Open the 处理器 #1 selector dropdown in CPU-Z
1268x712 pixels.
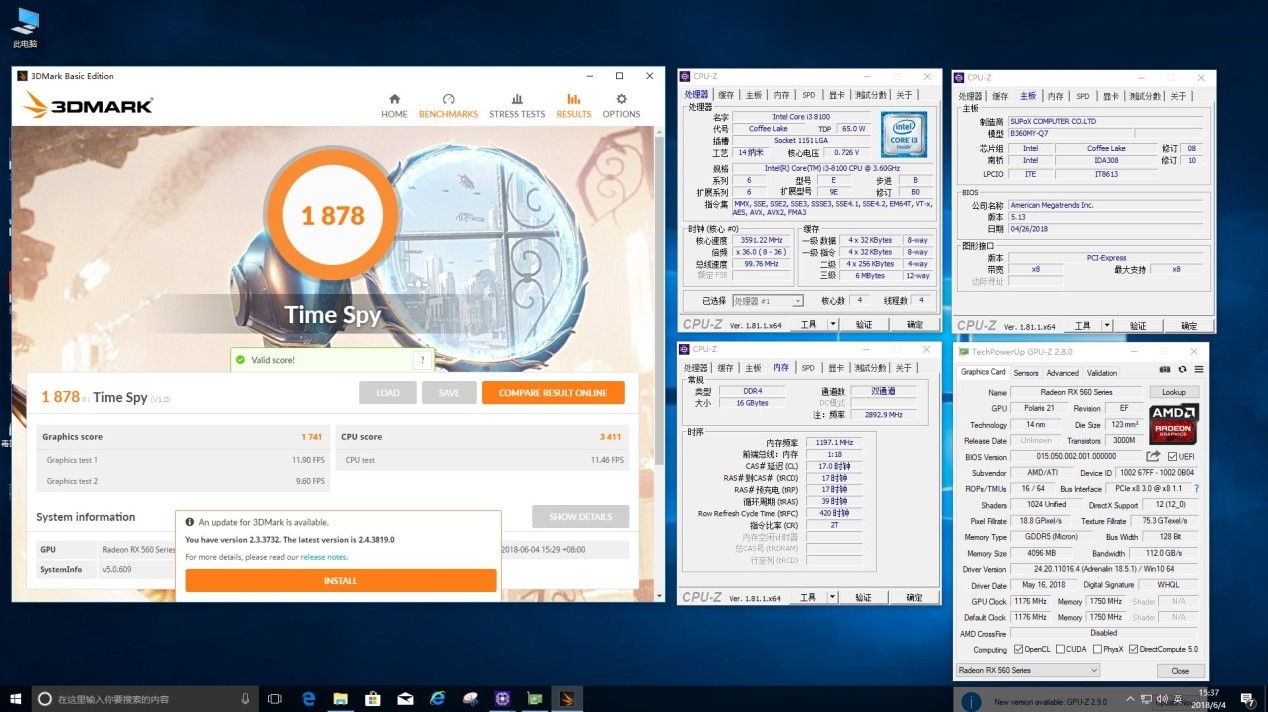798,301
